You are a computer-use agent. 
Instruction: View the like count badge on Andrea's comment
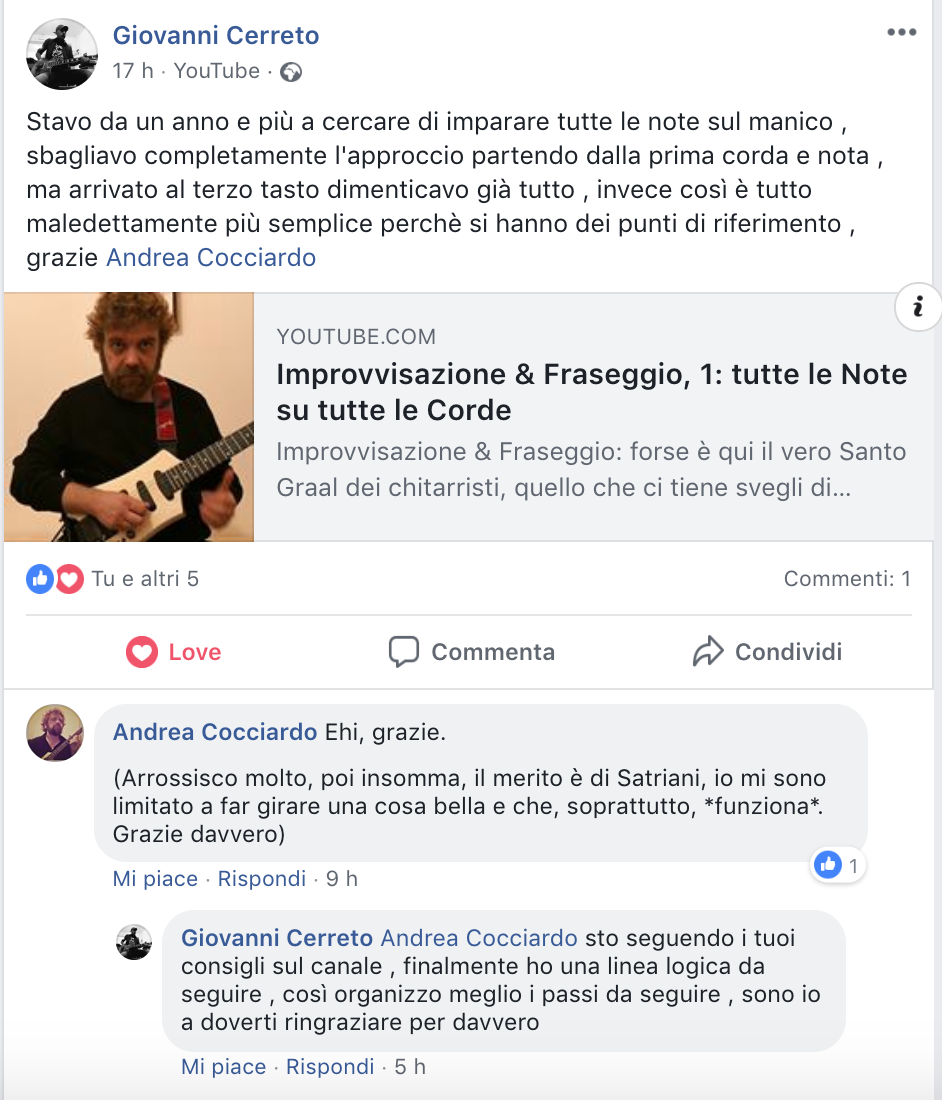[837, 865]
